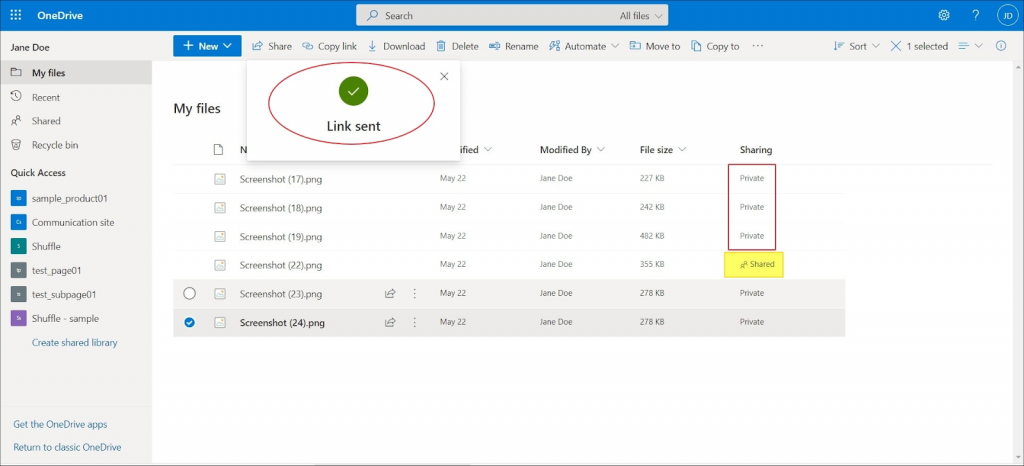Open the toolbar overflow ellipsis menu
The height and width of the screenshot is (466, 1024).
point(758,46)
